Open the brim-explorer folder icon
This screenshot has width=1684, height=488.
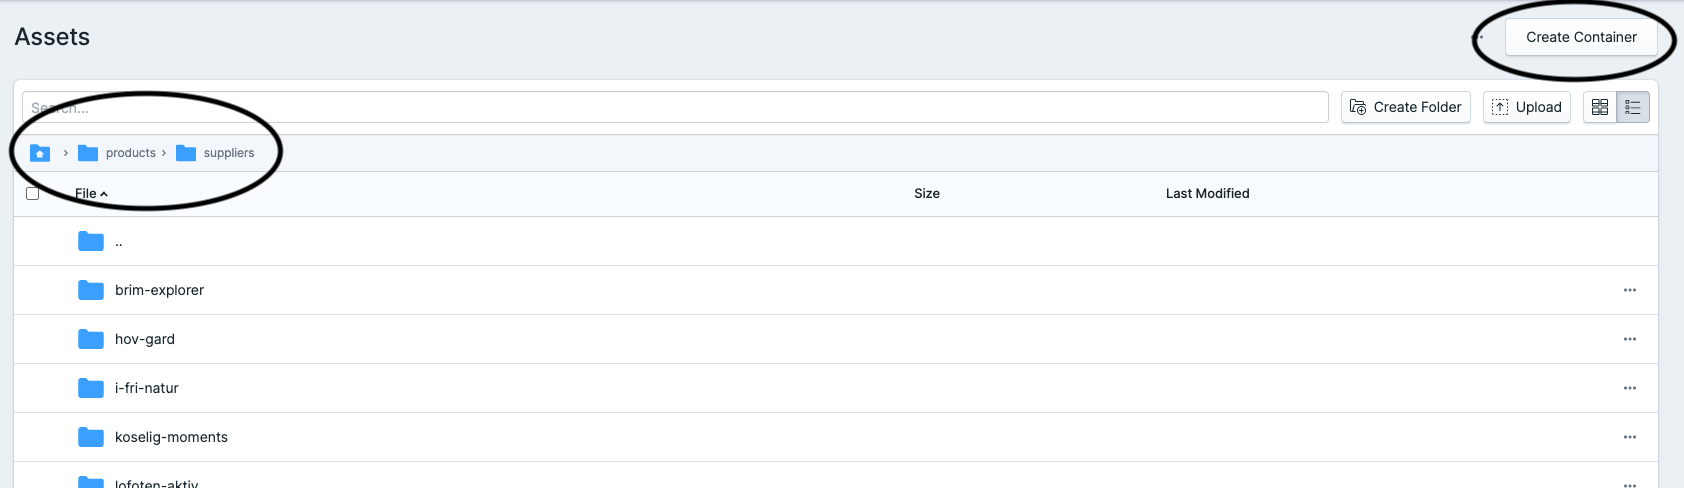point(91,290)
